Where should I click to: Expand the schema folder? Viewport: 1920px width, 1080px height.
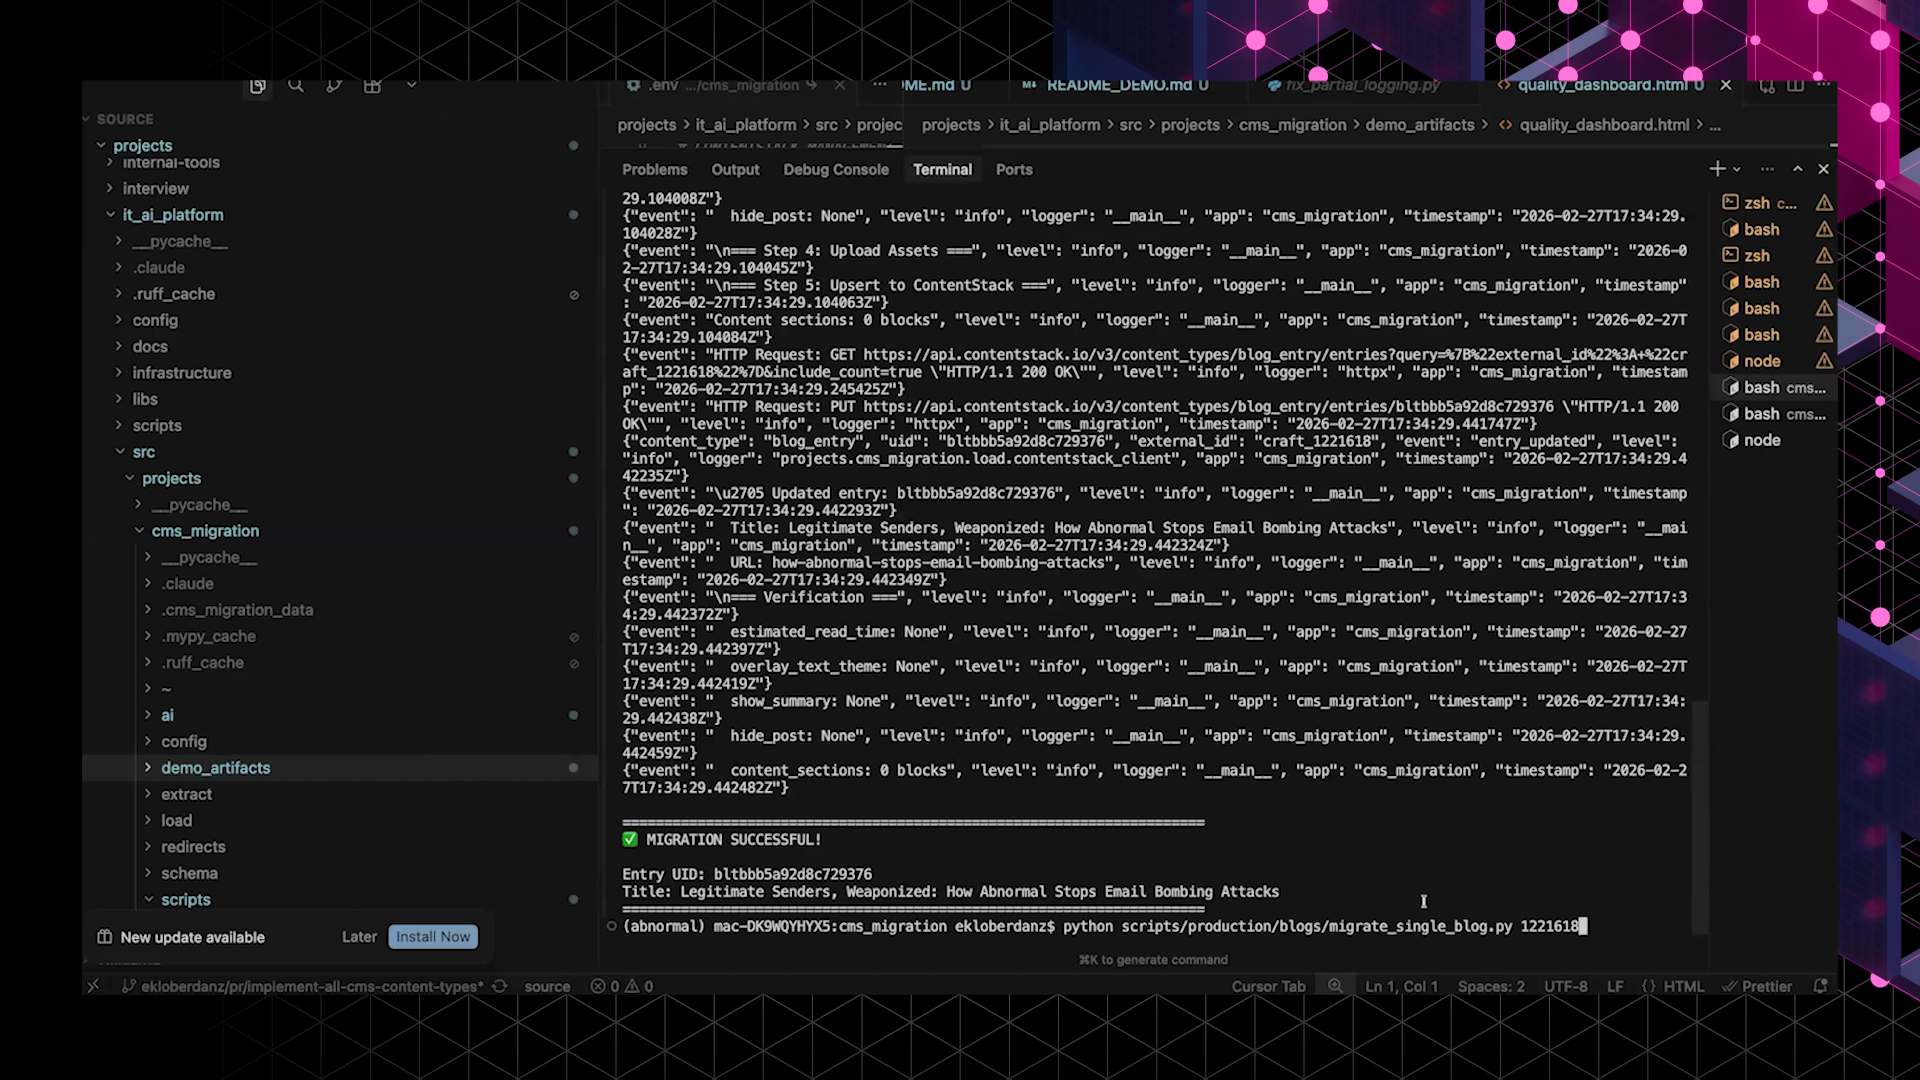[x=189, y=873]
